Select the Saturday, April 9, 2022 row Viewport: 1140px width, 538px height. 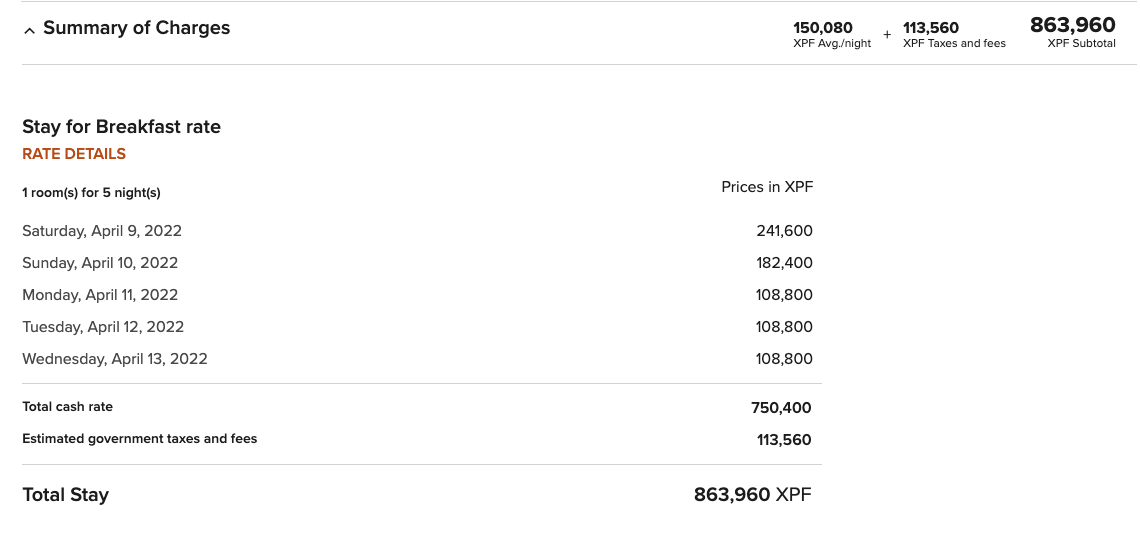(102, 231)
